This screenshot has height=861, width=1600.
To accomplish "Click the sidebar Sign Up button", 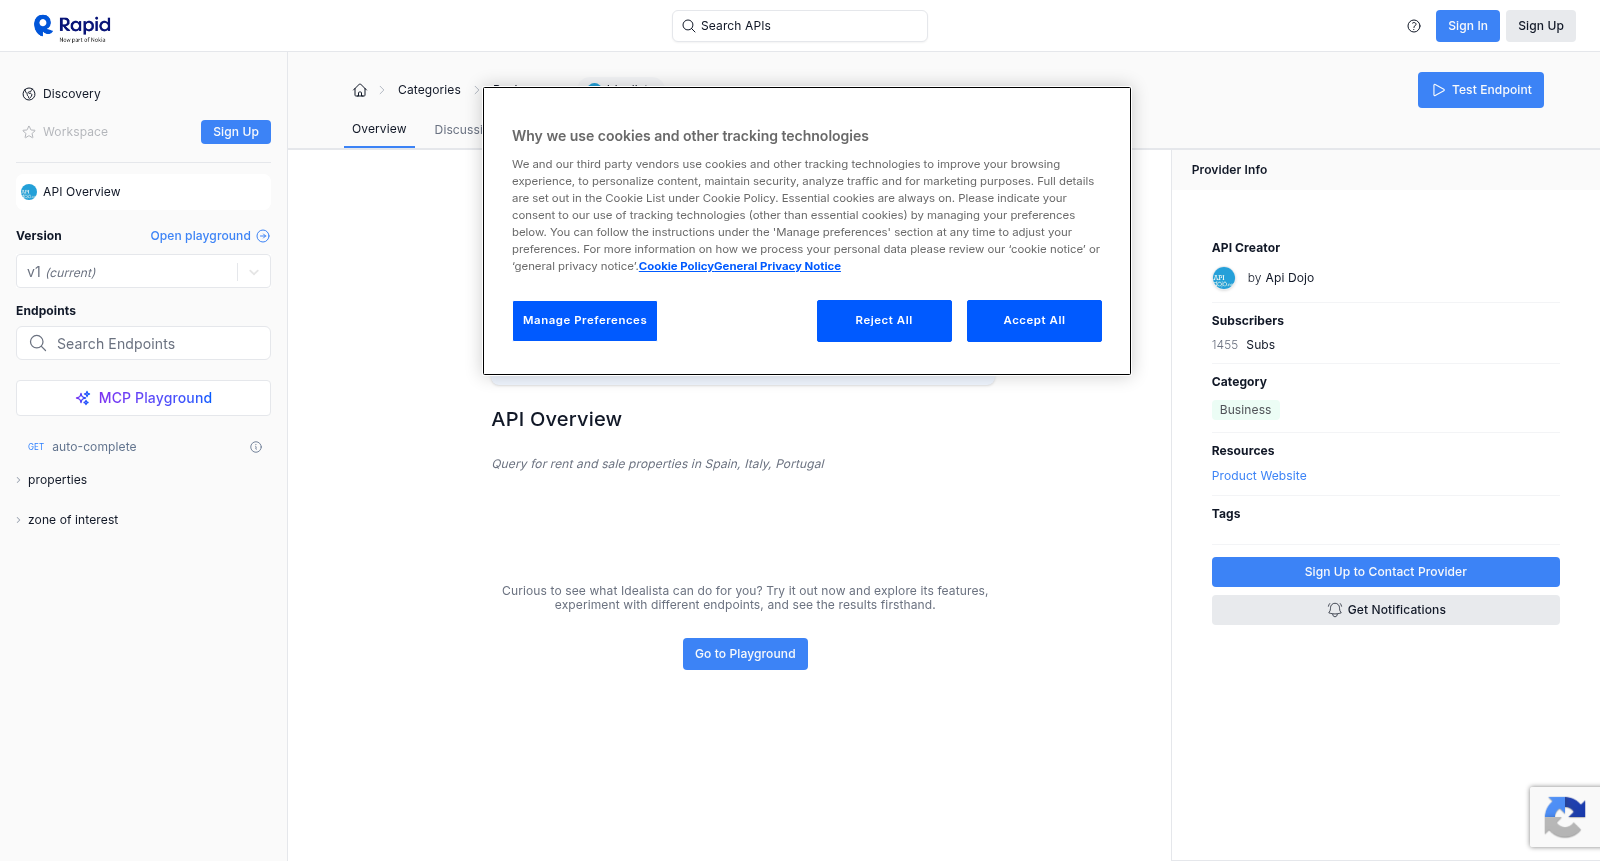I will [236, 132].
